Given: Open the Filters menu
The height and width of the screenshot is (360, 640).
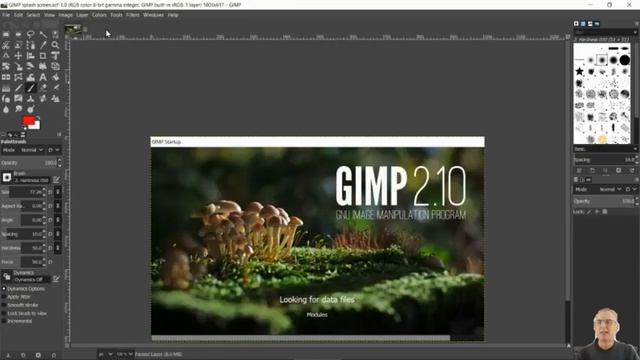Looking at the screenshot, I should coord(133,15).
